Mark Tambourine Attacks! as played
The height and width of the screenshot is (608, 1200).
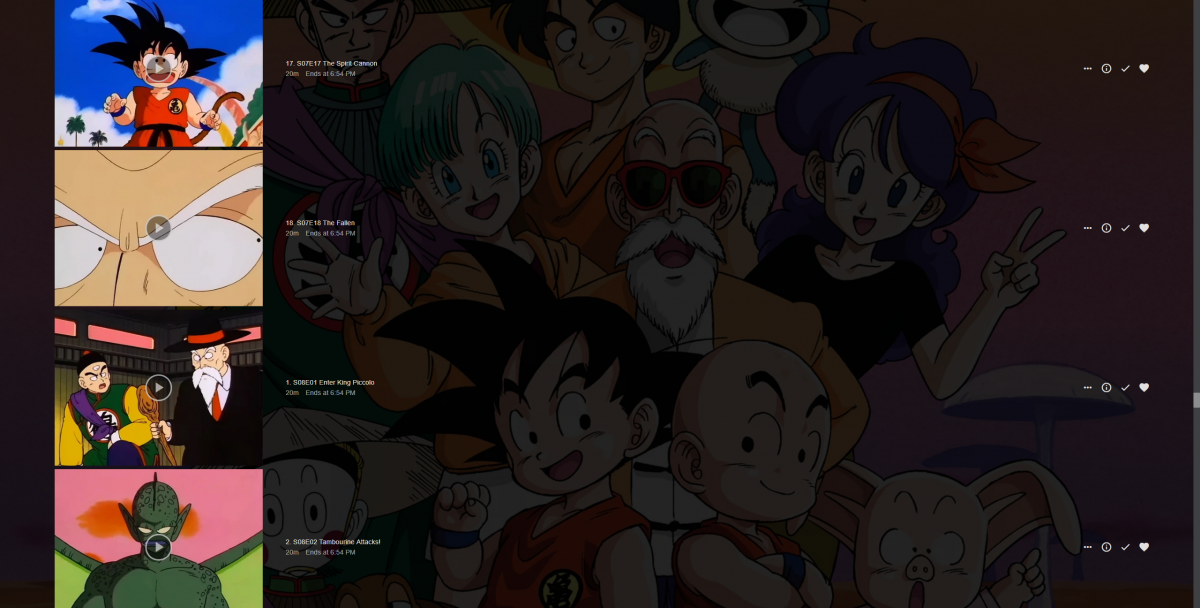pos(1125,547)
